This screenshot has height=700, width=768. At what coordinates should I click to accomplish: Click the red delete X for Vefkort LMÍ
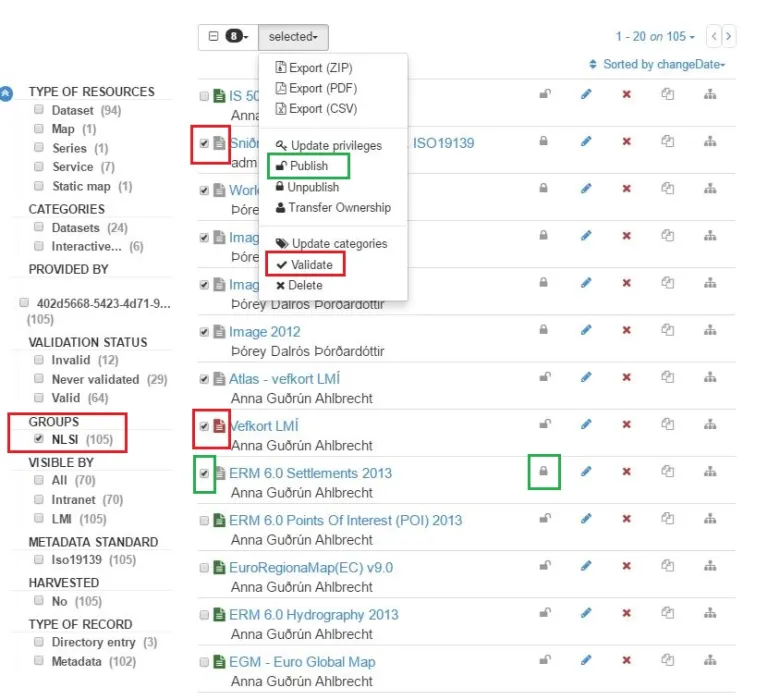coord(627,424)
